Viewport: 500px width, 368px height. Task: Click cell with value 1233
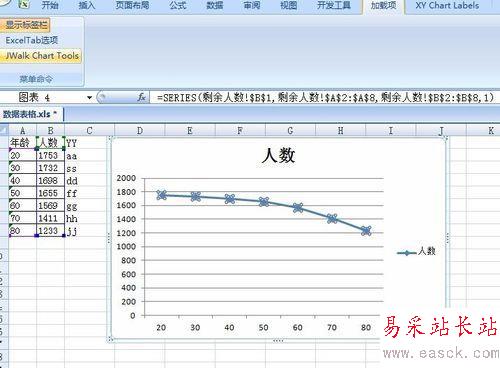(50, 231)
